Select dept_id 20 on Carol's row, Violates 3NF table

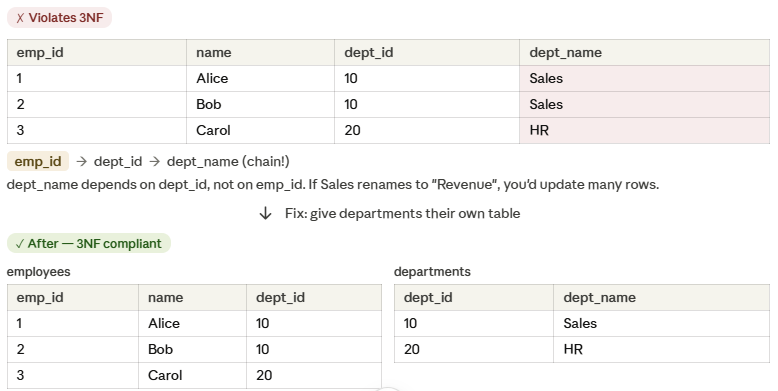pyautogui.click(x=427, y=130)
